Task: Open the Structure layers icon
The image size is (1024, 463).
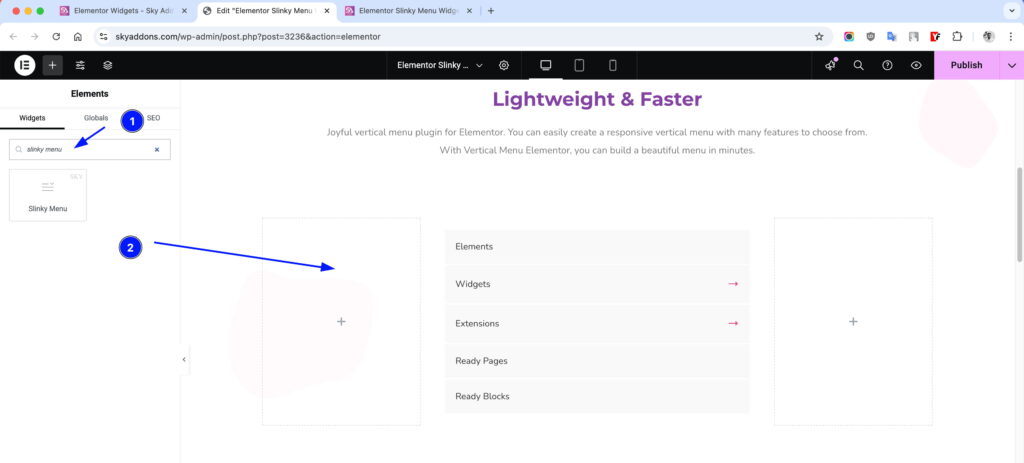Action: (108, 65)
